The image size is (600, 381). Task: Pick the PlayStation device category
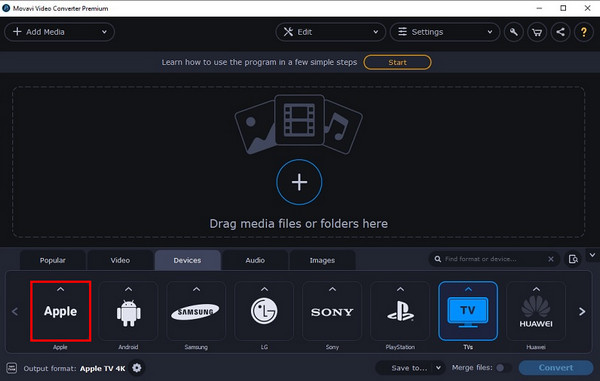pos(400,311)
